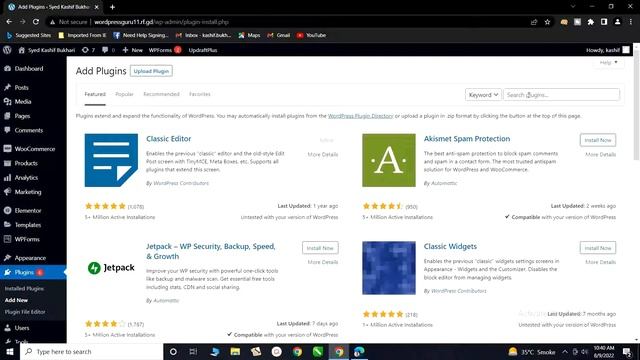Image resolution: width=640 pixels, height=360 pixels.
Task: Open the Maps bookmark
Action: [249, 36]
